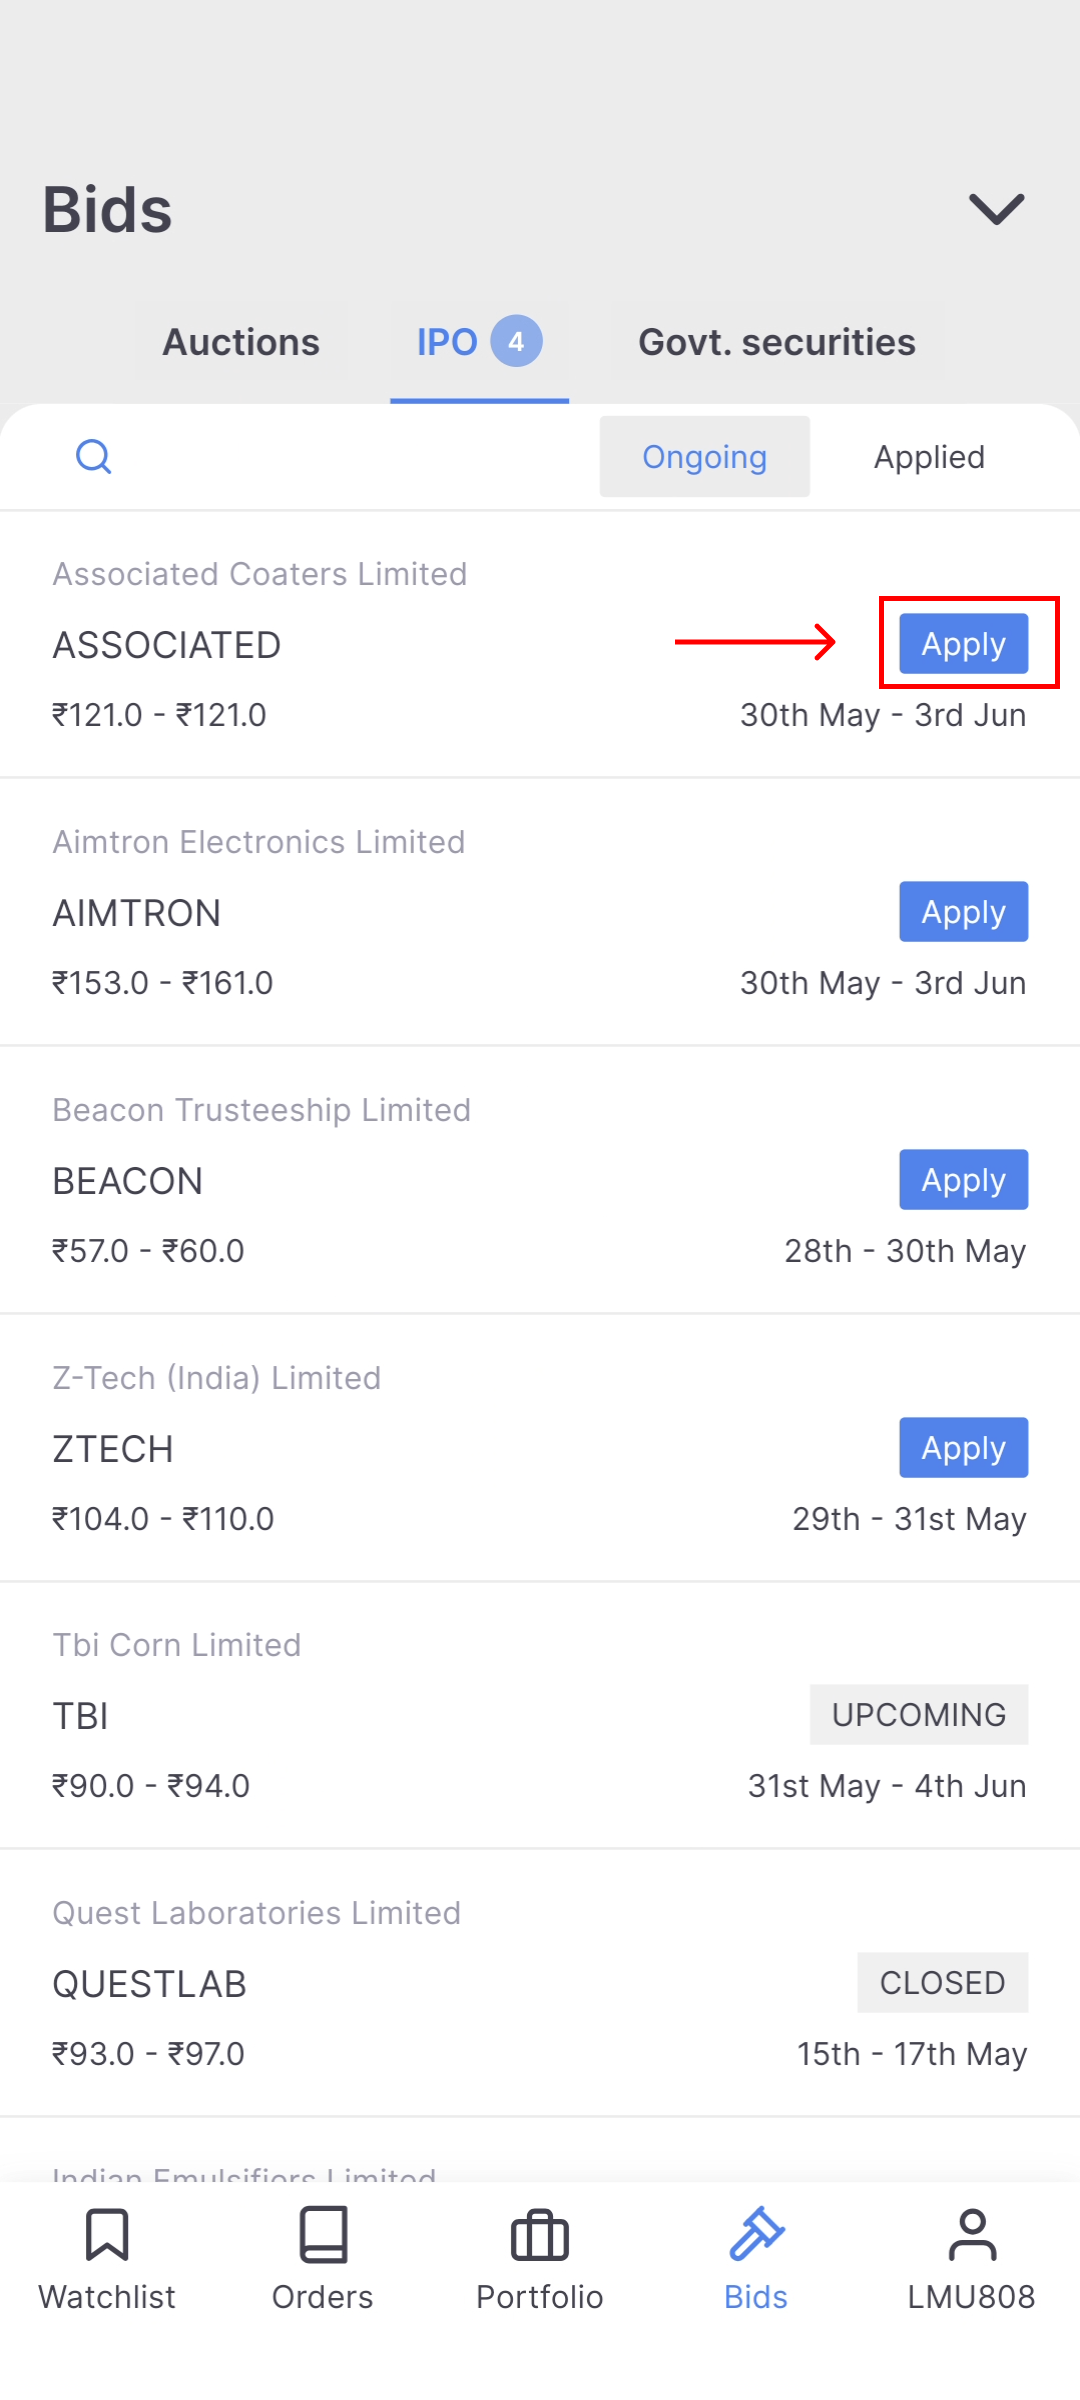This screenshot has height=2400, width=1080.
Task: Open Watchlist from bottom navigation
Action: point(107,2236)
